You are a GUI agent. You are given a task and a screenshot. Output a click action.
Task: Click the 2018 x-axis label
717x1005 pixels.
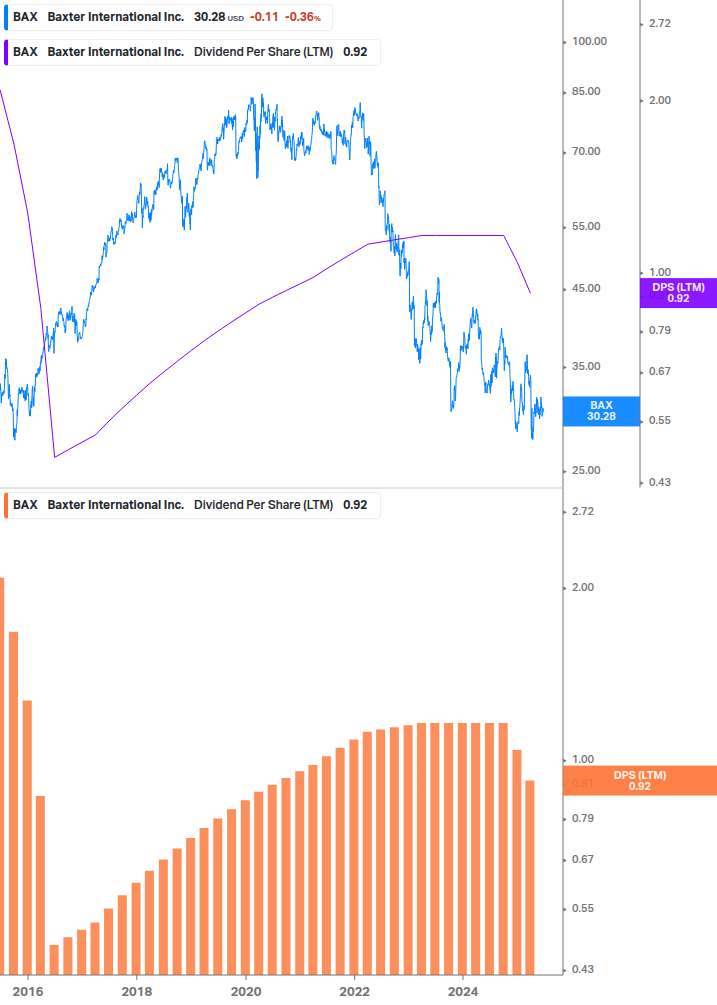[137, 992]
